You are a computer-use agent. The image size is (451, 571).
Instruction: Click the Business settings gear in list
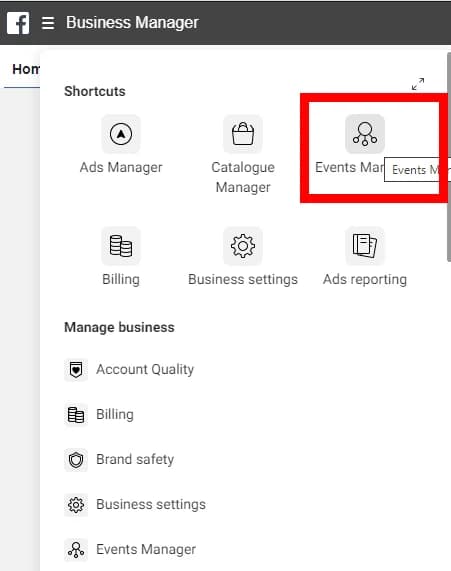[76, 505]
